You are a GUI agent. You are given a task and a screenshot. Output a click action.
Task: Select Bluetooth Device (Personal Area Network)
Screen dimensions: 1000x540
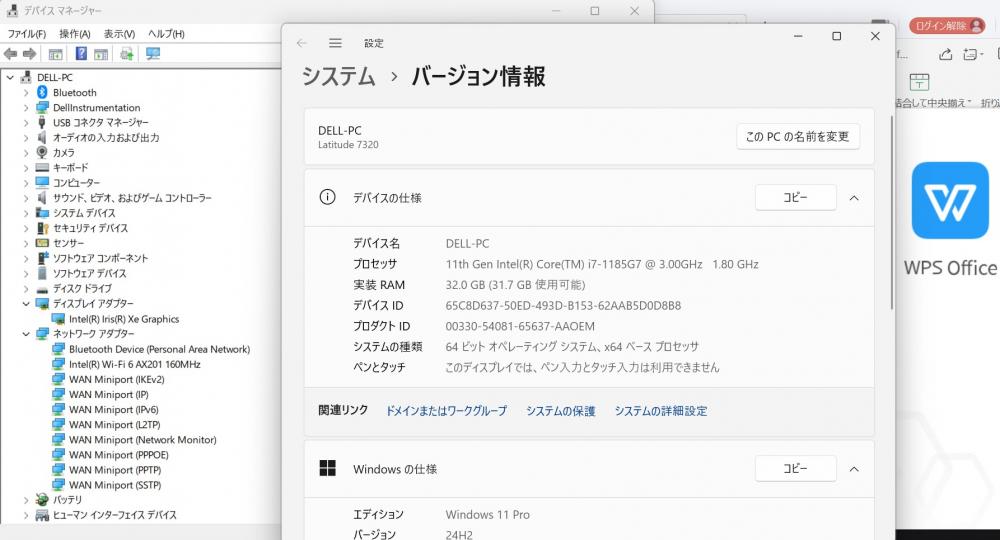tap(159, 349)
